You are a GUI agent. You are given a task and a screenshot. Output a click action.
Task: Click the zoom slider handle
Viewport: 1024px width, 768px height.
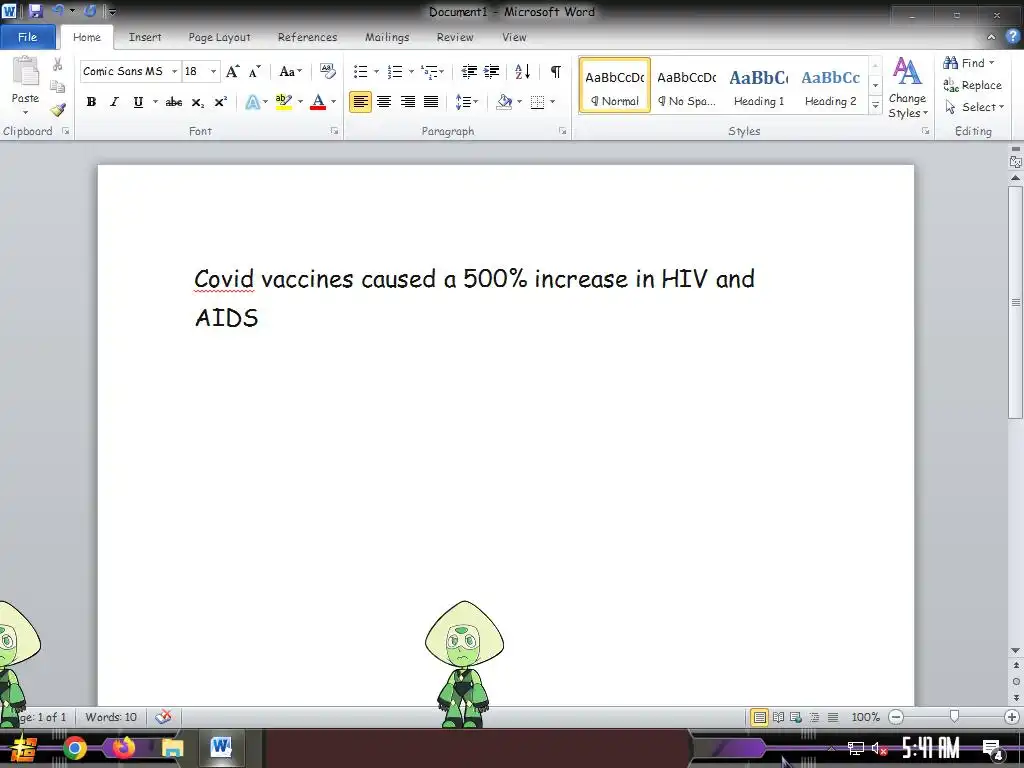pos(954,717)
